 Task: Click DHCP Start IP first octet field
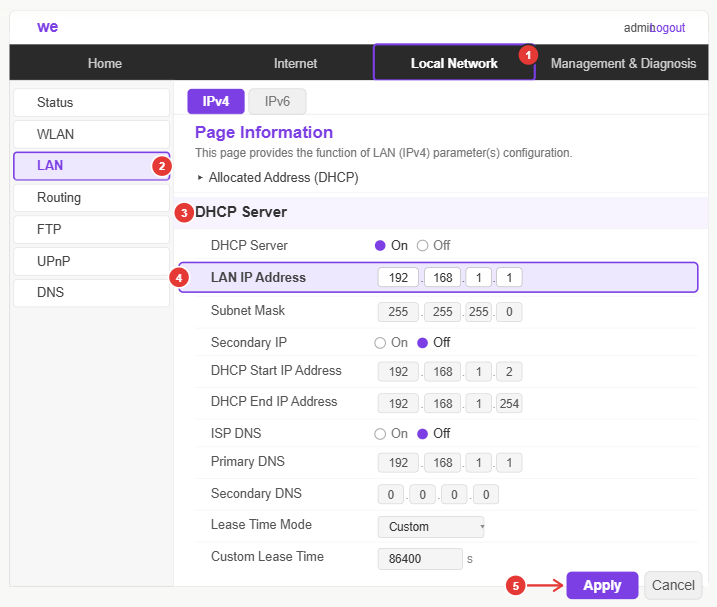point(398,372)
